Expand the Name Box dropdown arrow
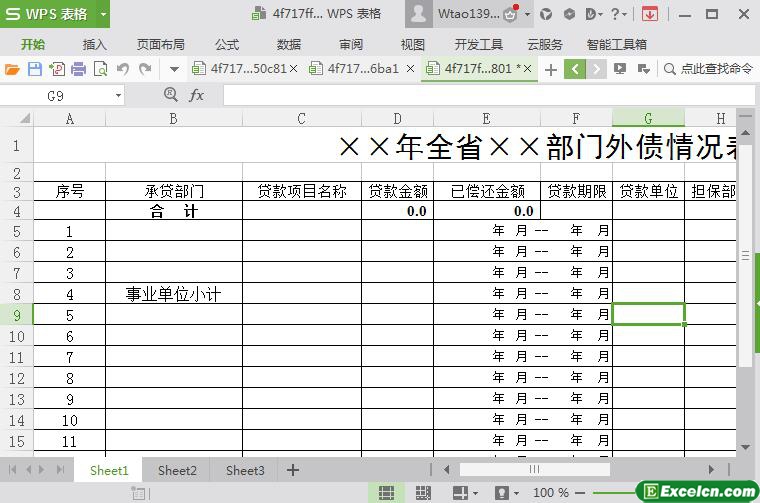 click(x=118, y=95)
